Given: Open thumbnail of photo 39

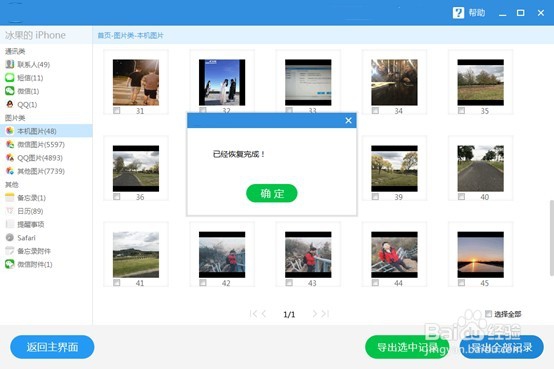Looking at the screenshot, I should (394, 169).
